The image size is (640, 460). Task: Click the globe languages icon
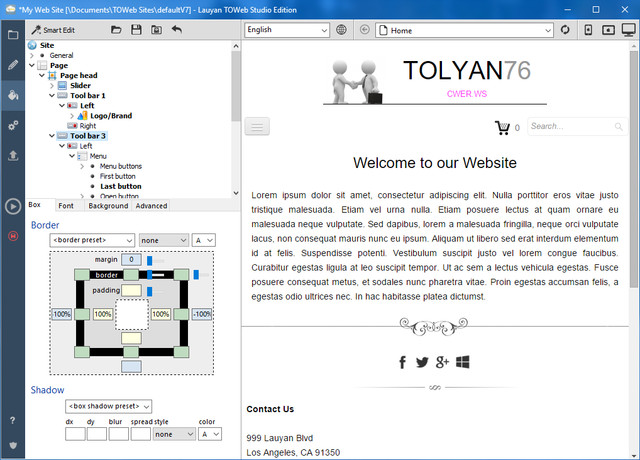tap(341, 30)
